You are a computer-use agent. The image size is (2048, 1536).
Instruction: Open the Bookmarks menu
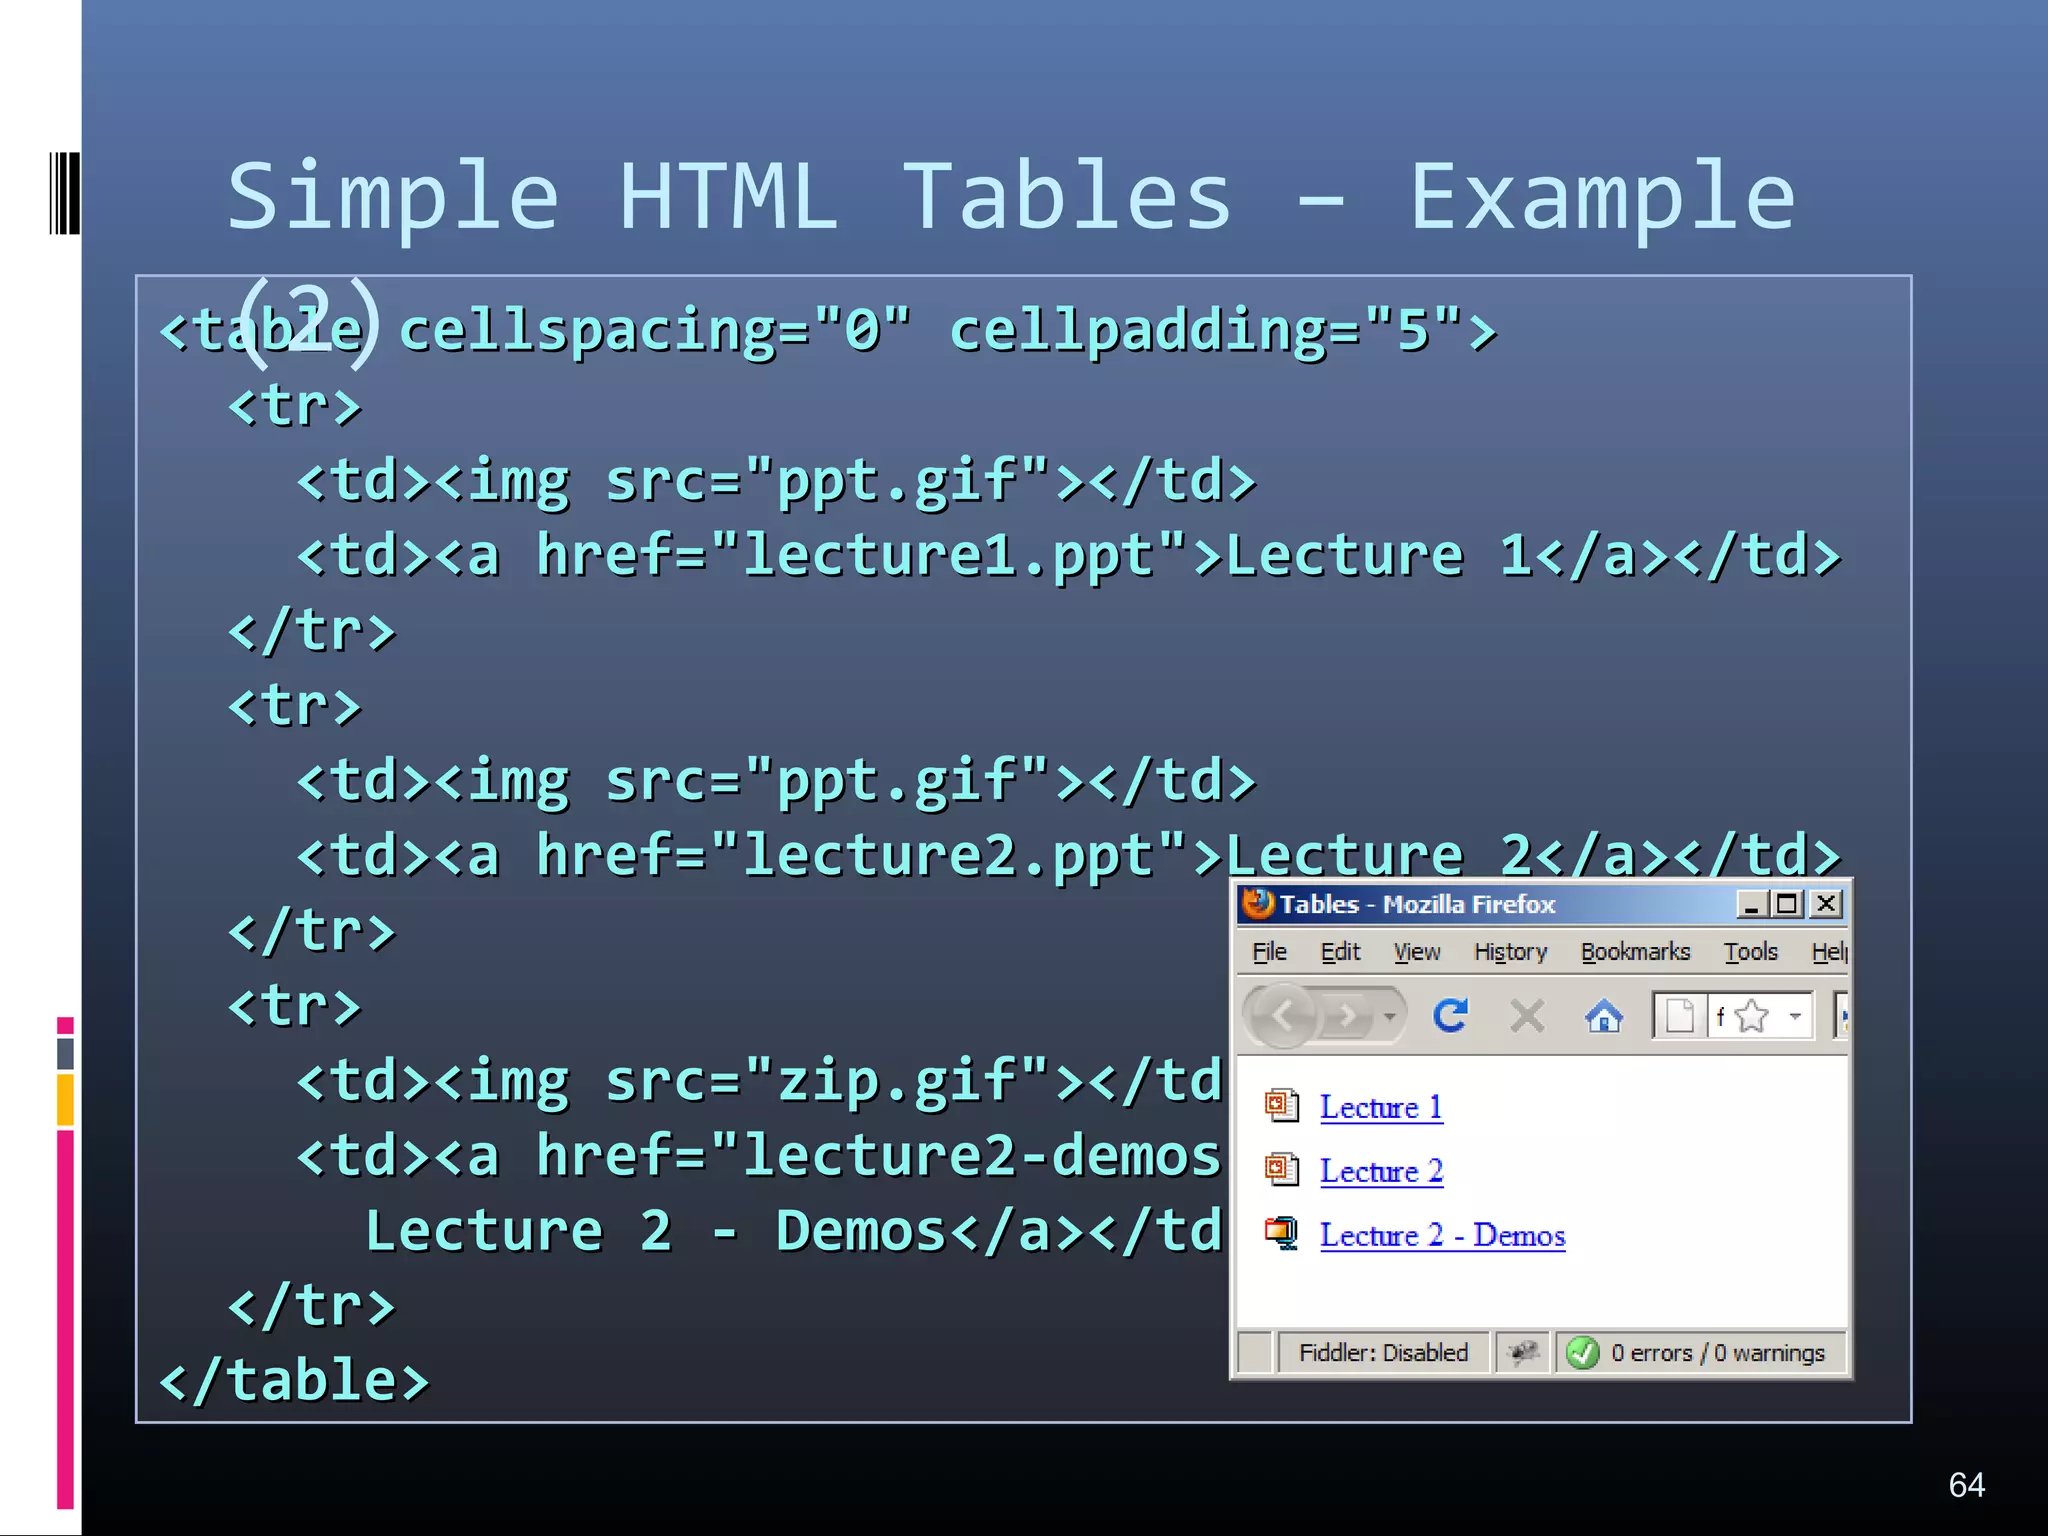[1635, 952]
